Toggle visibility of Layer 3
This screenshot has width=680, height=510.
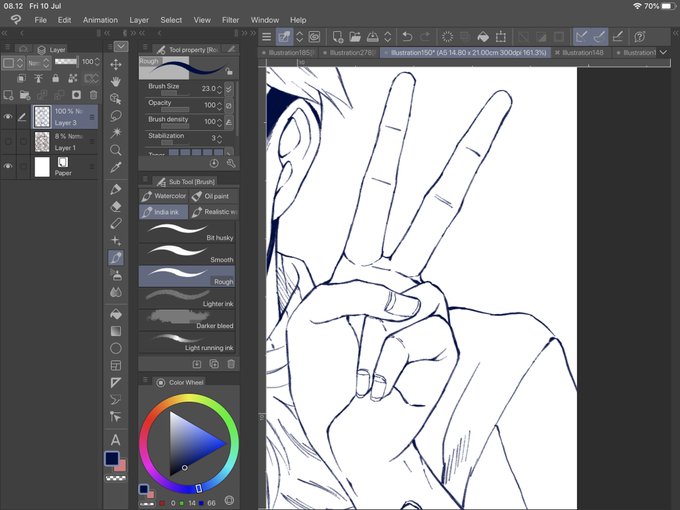point(8,116)
